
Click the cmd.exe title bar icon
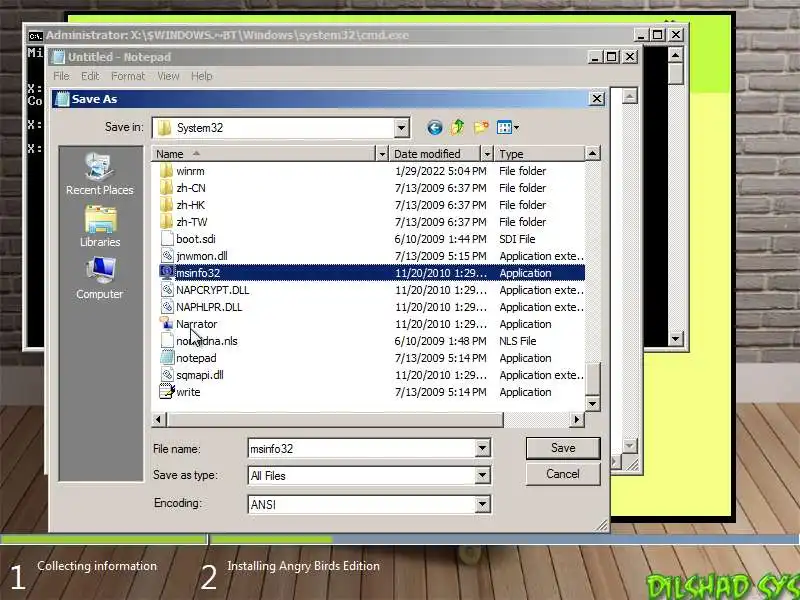[x=35, y=36]
